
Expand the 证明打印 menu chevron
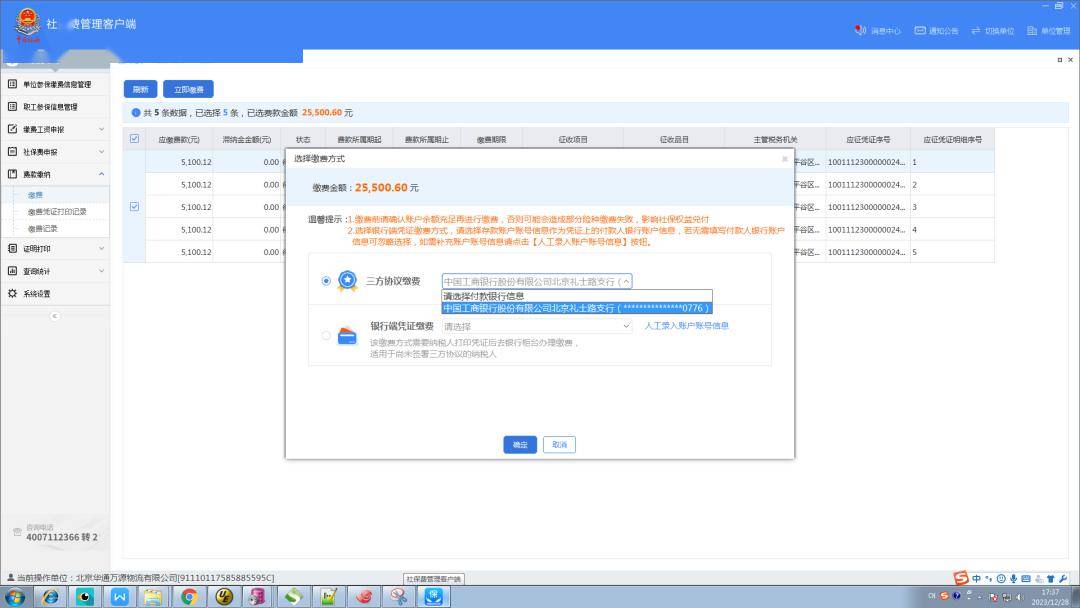101,249
